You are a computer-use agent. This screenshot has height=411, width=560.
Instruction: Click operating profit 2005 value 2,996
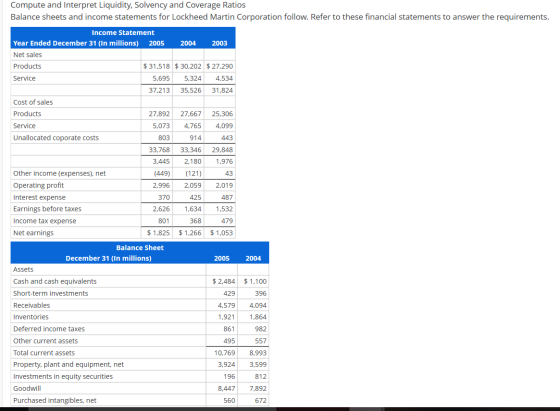coord(161,185)
